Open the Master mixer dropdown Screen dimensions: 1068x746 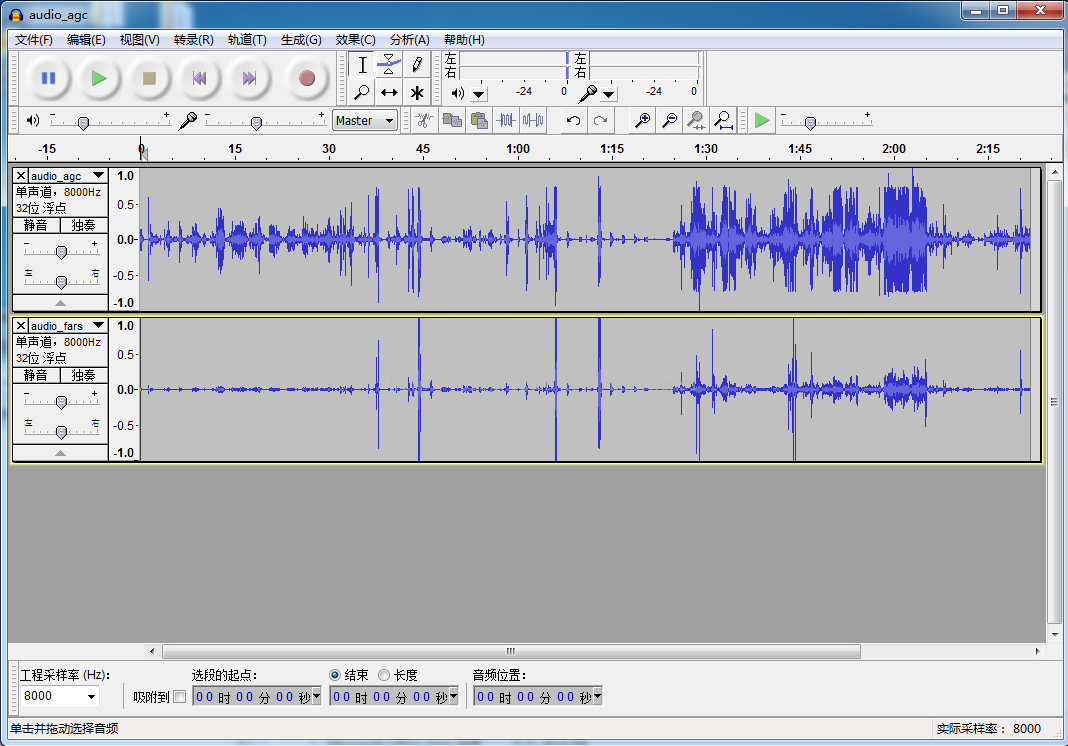pos(365,121)
